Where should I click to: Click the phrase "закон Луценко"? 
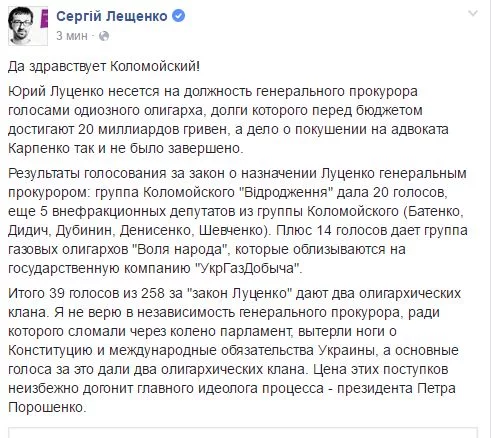(x=238, y=293)
